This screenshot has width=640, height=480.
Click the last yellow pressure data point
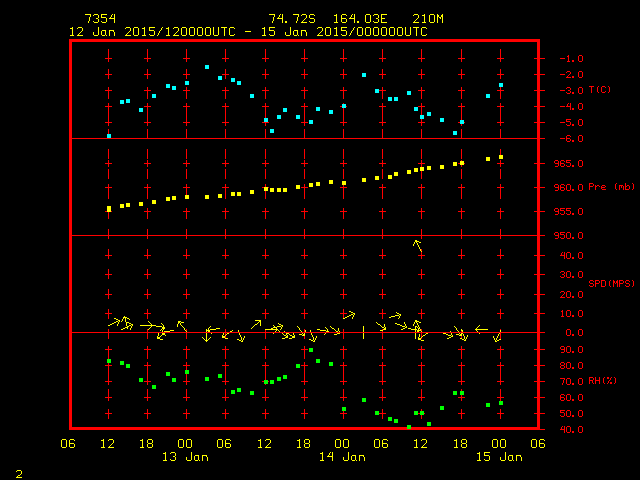pos(501,157)
